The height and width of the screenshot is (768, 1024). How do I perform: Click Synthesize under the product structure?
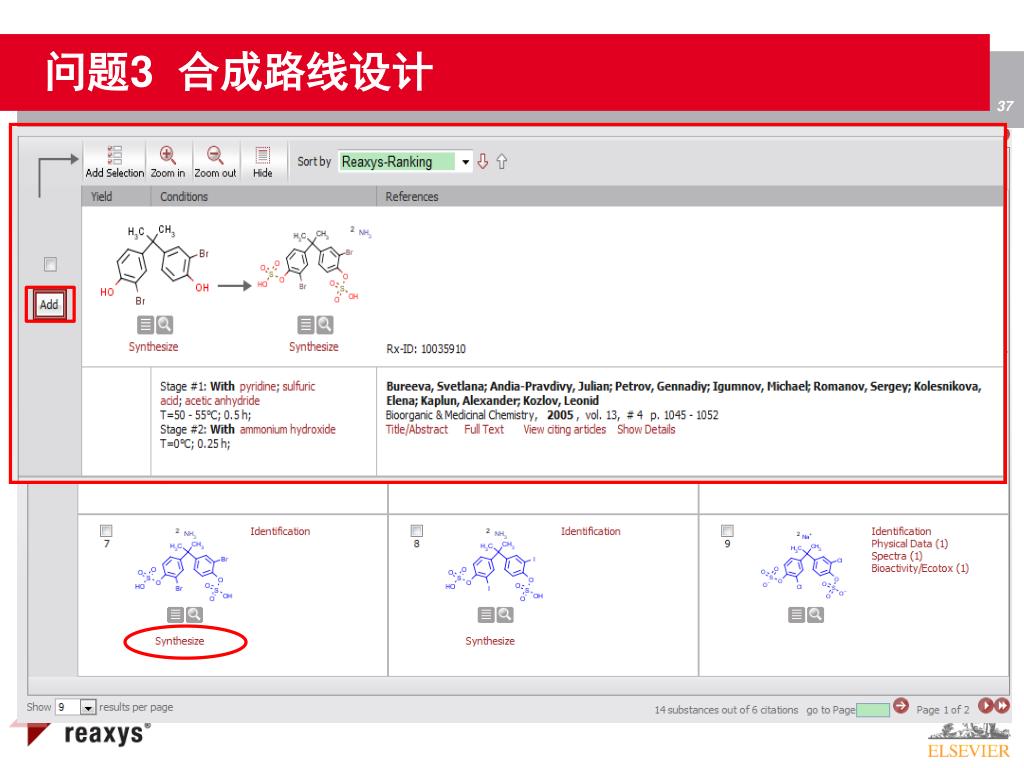(x=313, y=347)
